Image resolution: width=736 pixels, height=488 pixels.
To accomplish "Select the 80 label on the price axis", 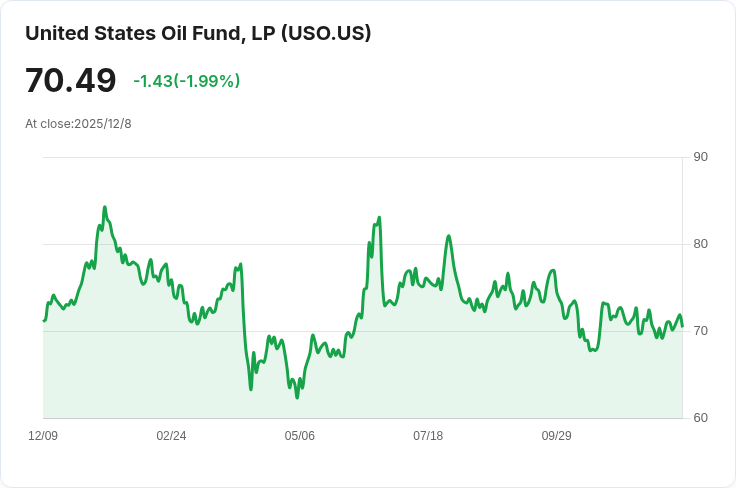I will [x=700, y=244].
